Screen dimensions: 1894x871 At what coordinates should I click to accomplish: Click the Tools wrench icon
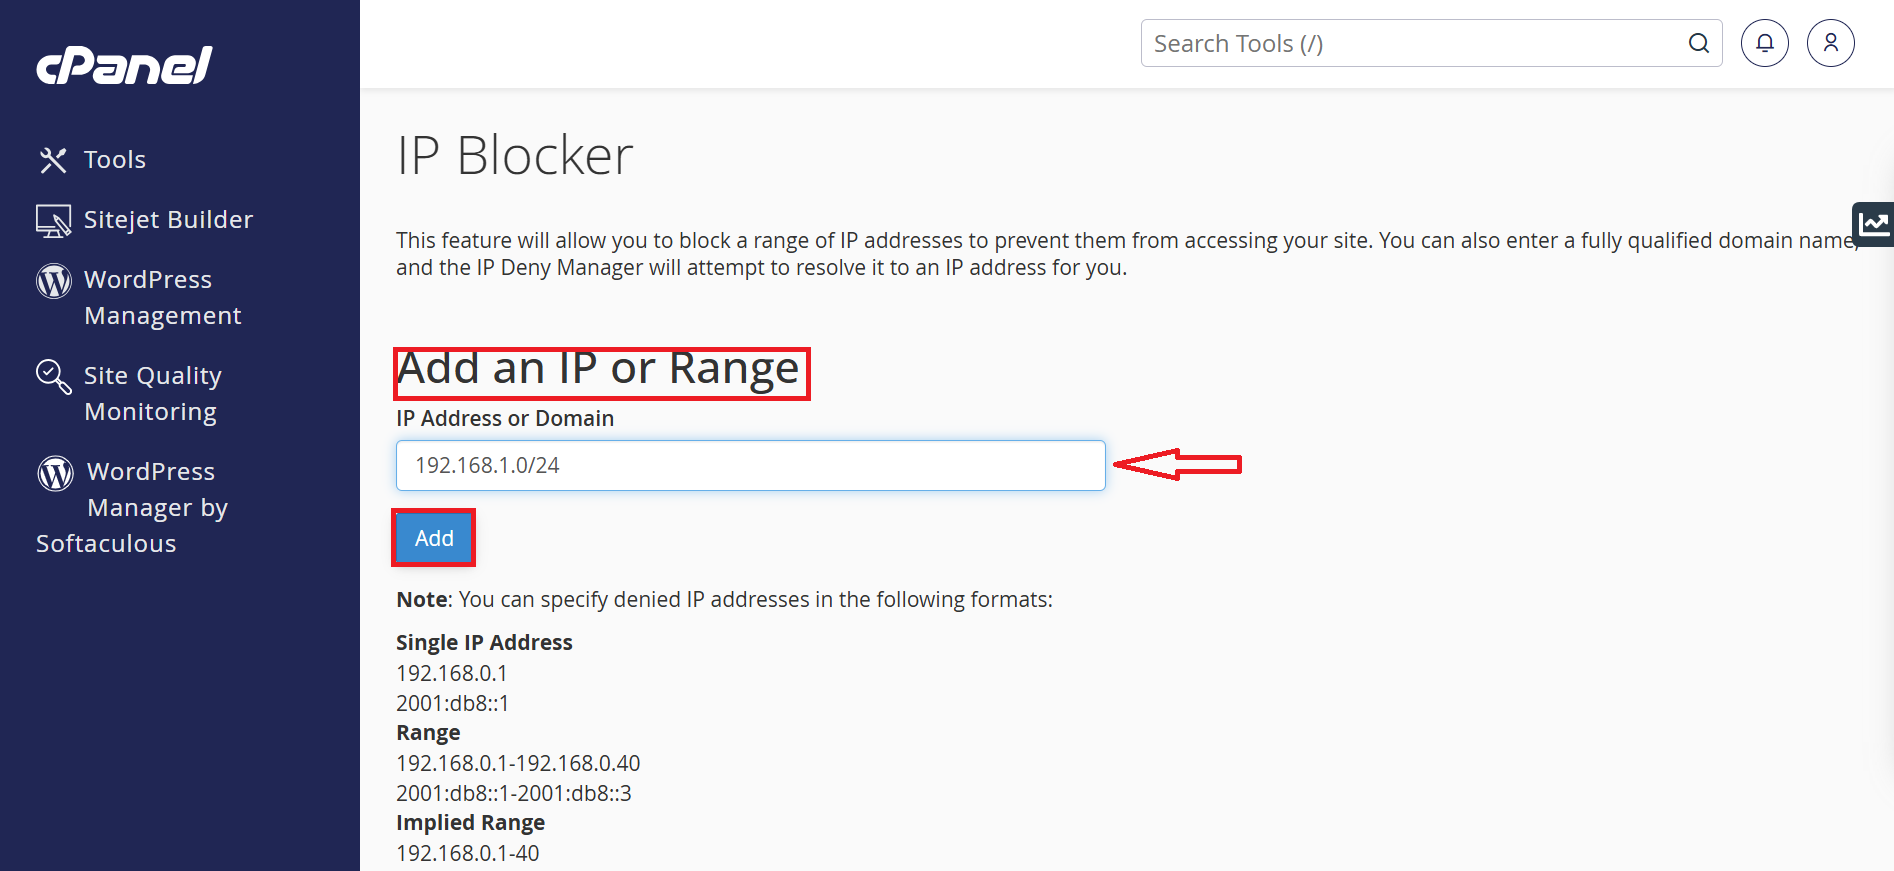click(x=53, y=160)
